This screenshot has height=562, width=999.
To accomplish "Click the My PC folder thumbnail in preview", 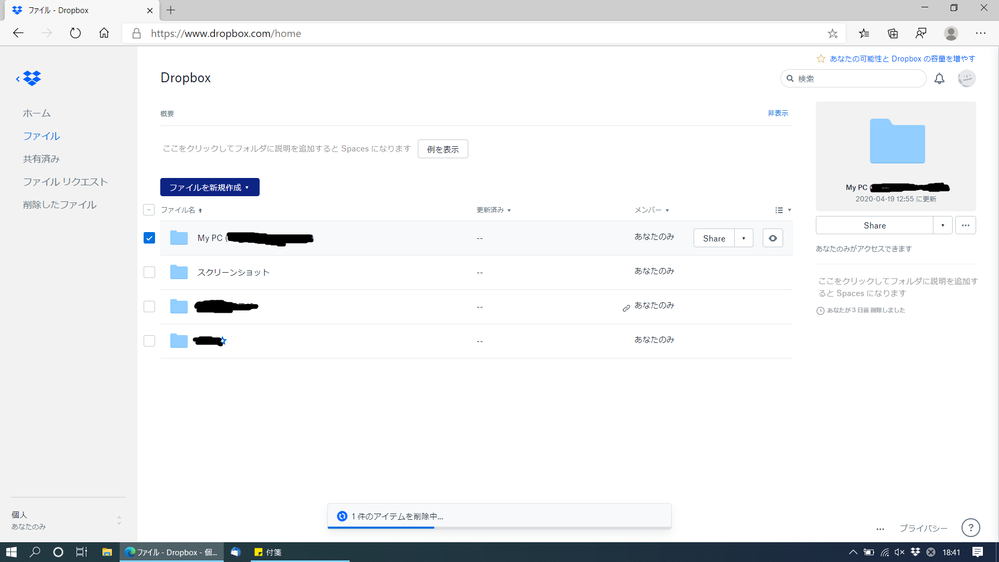I will [897, 141].
